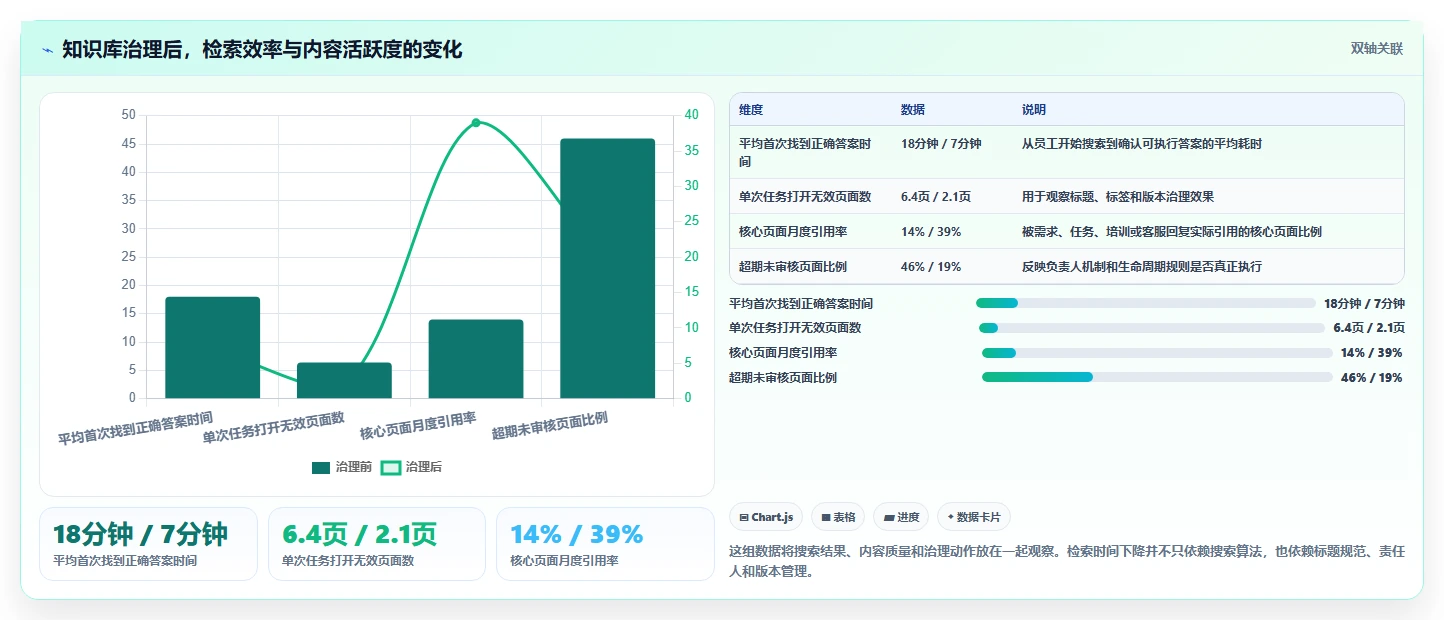Screen dimensions: 1444x620
Task: Click progress value label 46% / 19%
Action: pos(1372,378)
